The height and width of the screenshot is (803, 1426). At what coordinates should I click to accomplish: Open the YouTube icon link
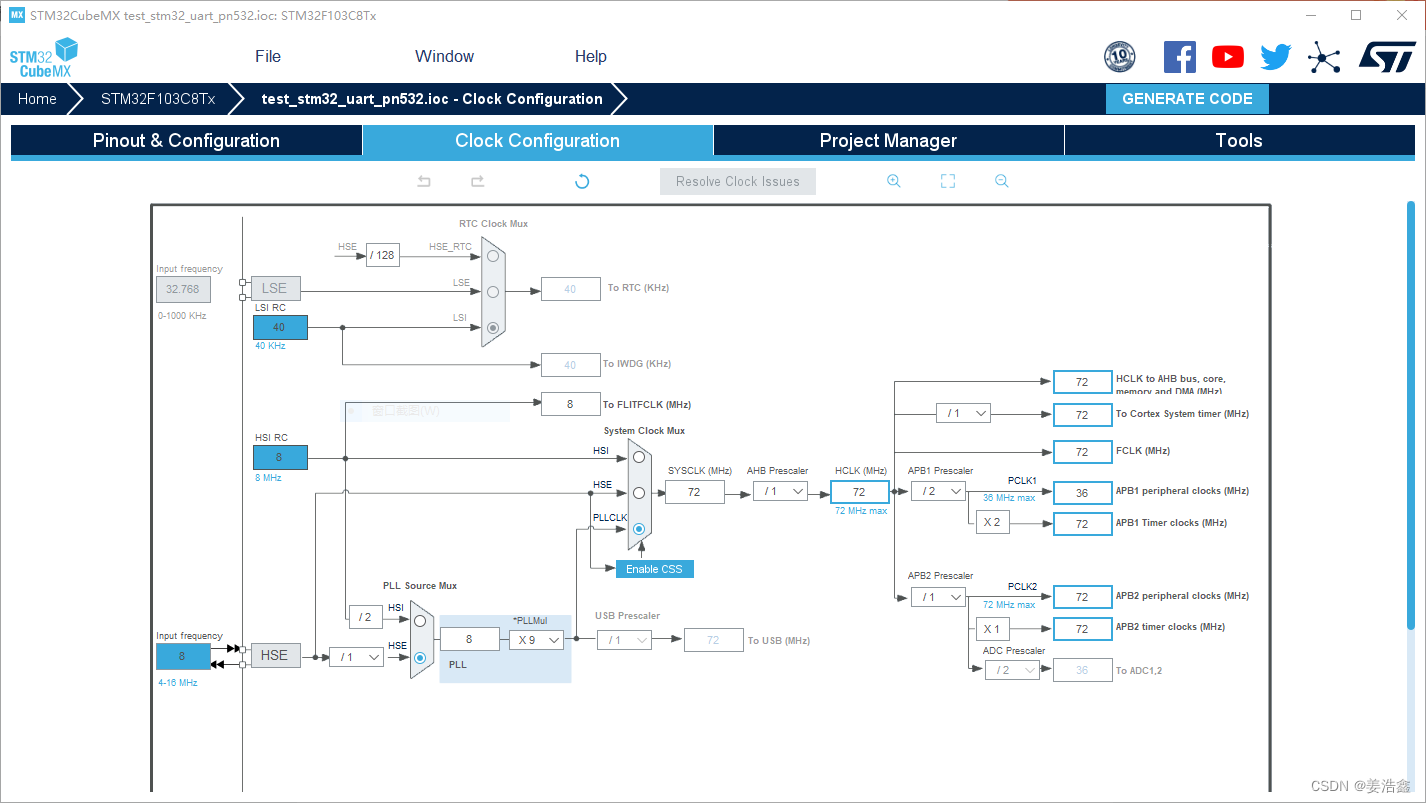[1228, 57]
